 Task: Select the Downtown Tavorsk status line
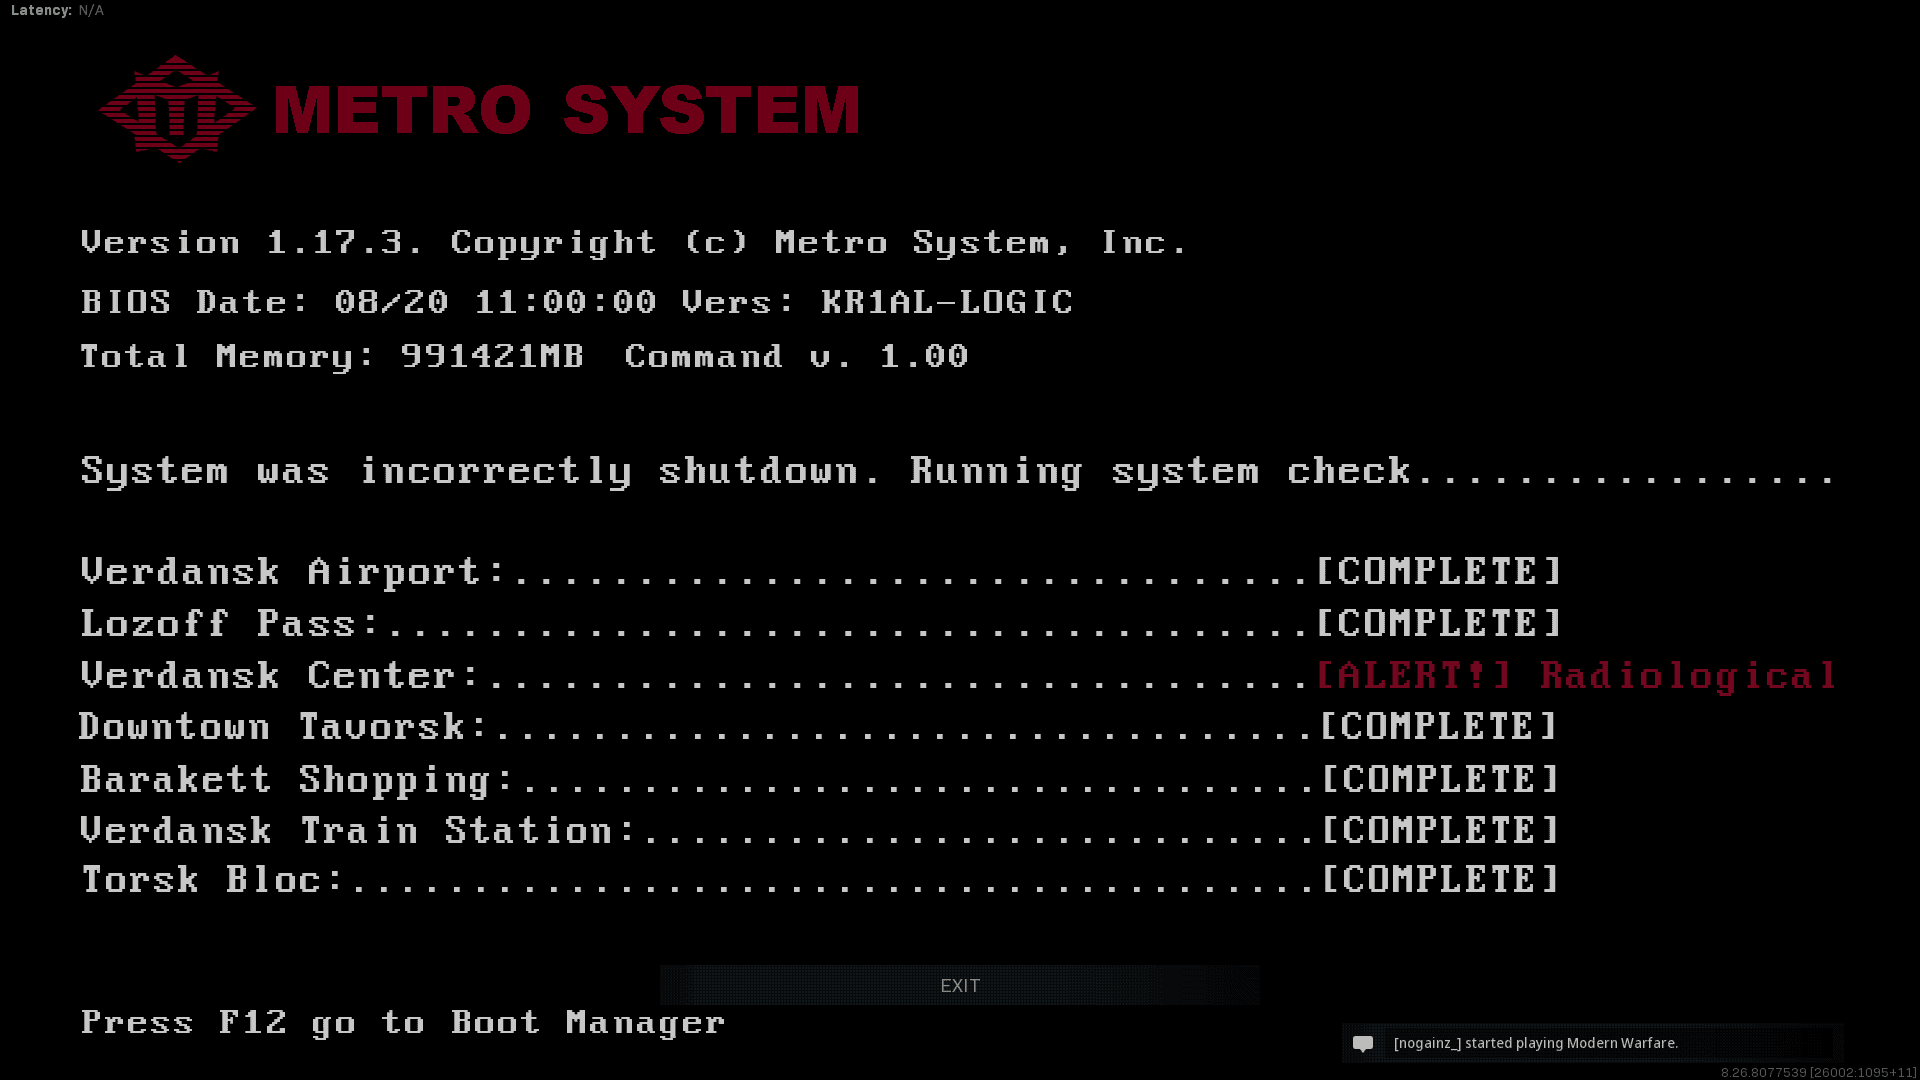(x=819, y=726)
